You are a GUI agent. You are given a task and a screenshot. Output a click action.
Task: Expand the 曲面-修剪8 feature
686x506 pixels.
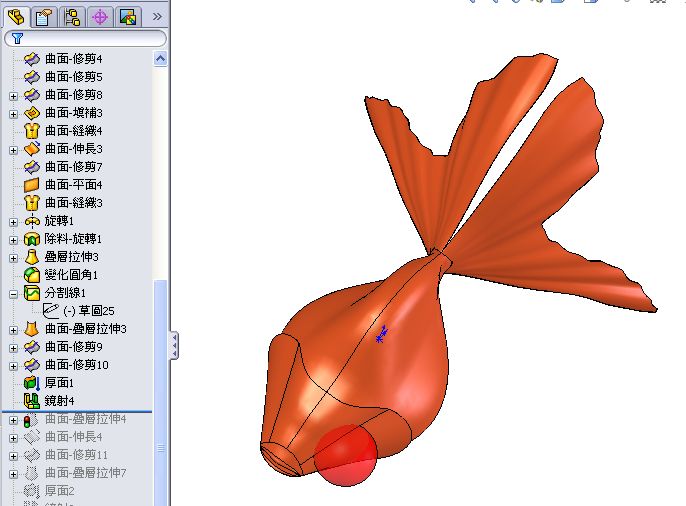(14, 96)
